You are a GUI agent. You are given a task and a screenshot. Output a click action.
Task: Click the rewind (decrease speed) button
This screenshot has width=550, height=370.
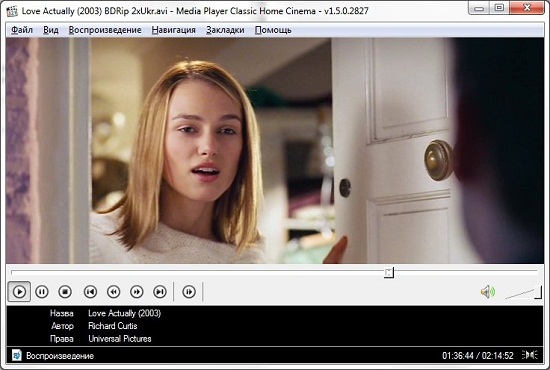(114, 291)
